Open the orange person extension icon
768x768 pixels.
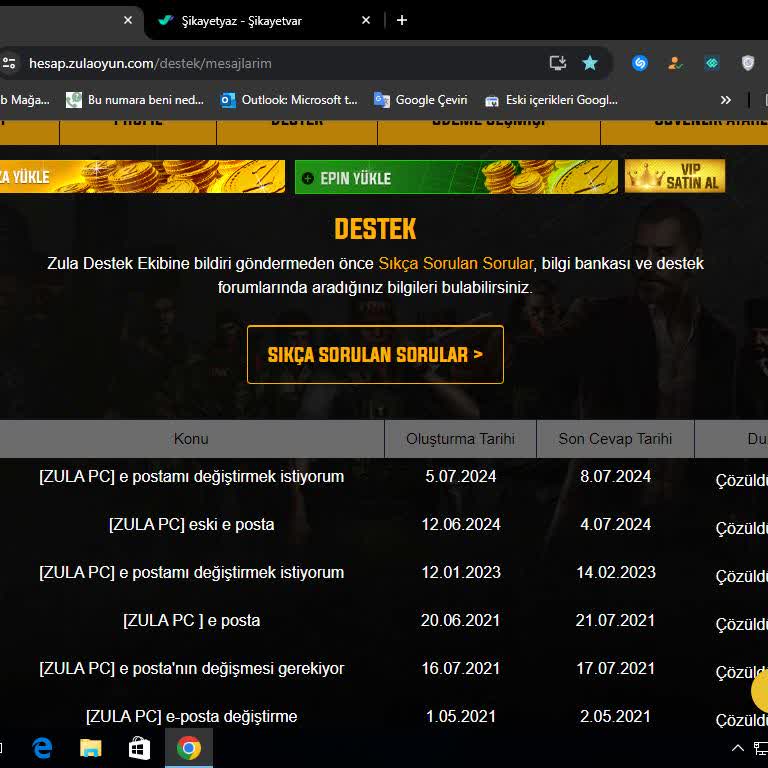(x=675, y=63)
